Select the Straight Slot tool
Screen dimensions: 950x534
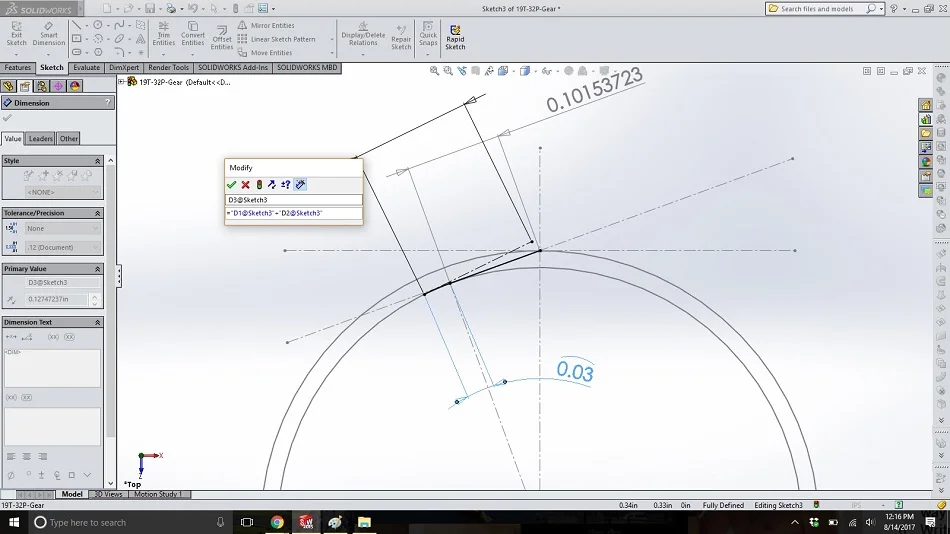coord(76,52)
